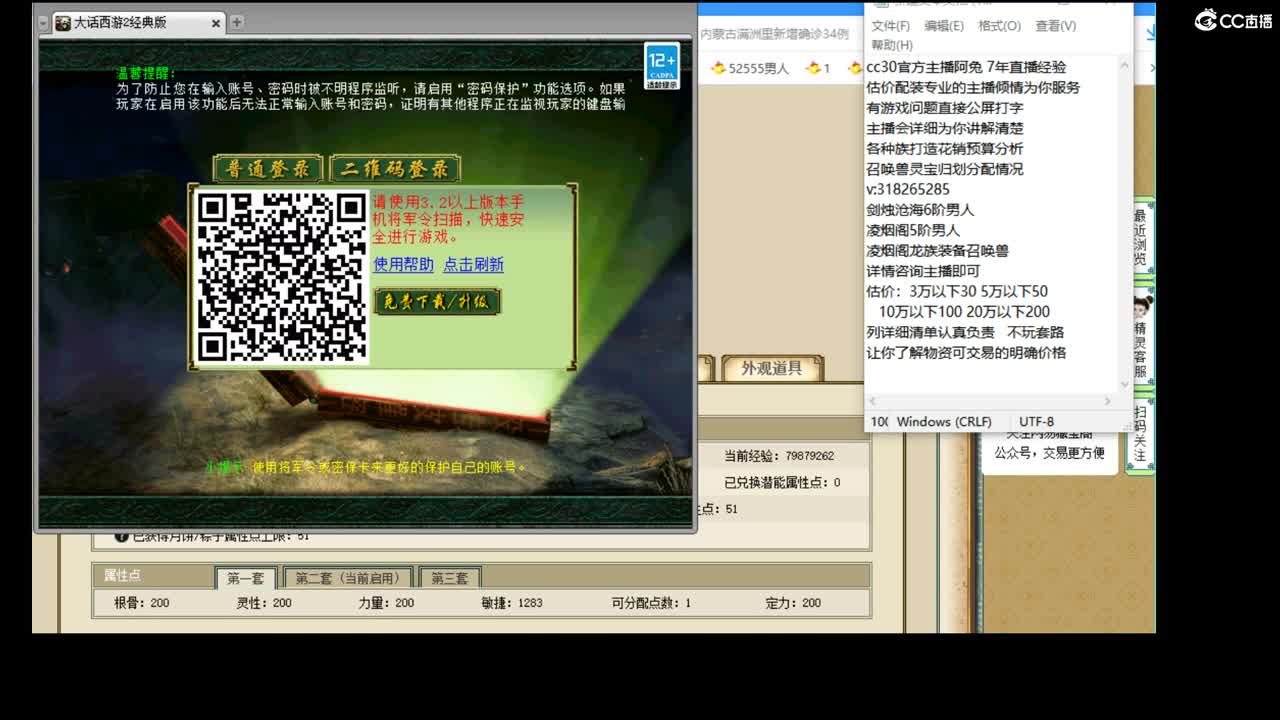Screen dimensions: 1280x720
Task: Click 点击刷新 to refresh the QR code
Action: point(473,264)
